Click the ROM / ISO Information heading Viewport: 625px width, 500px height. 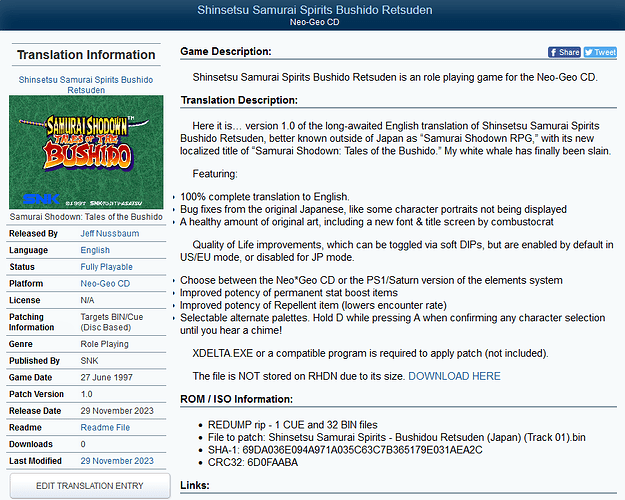pyautogui.click(x=236, y=399)
